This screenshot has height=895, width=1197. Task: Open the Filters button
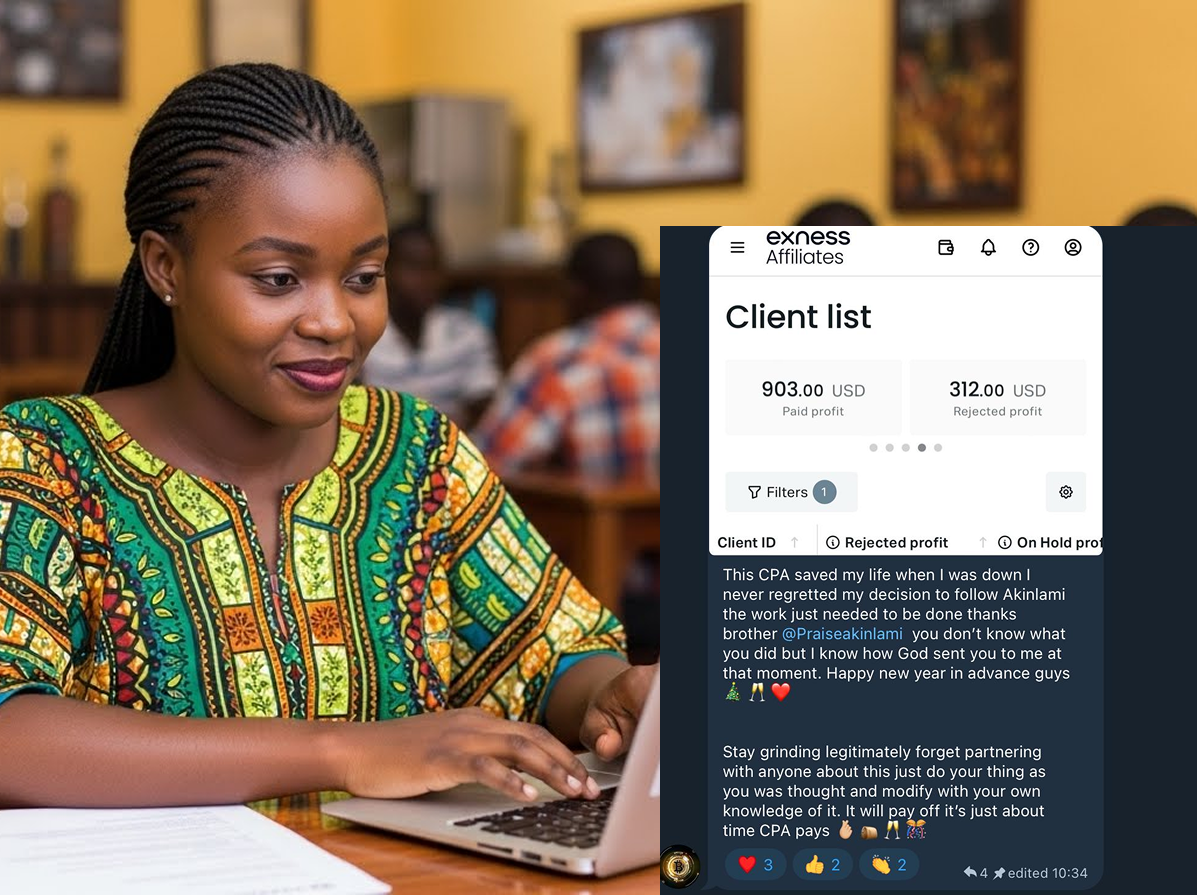(x=791, y=492)
